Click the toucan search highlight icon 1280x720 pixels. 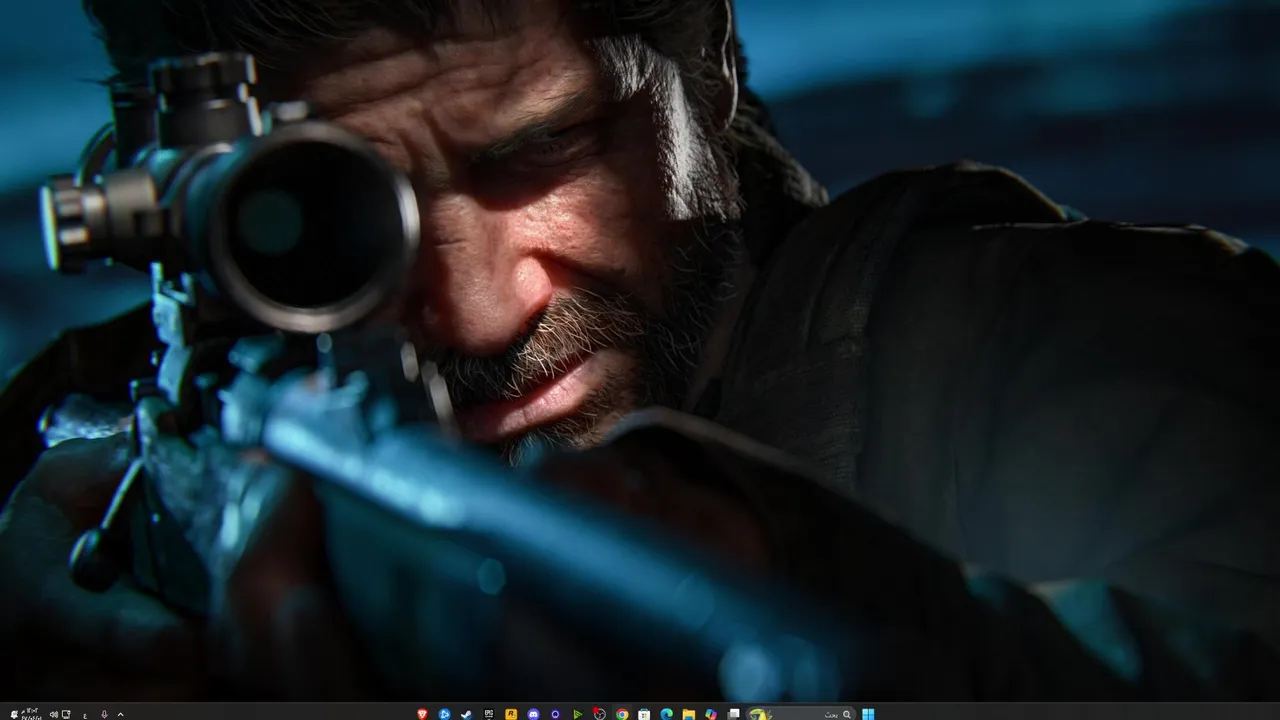[x=759, y=714]
